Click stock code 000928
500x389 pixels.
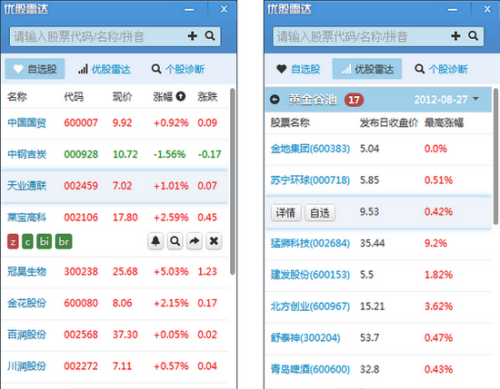point(81,154)
